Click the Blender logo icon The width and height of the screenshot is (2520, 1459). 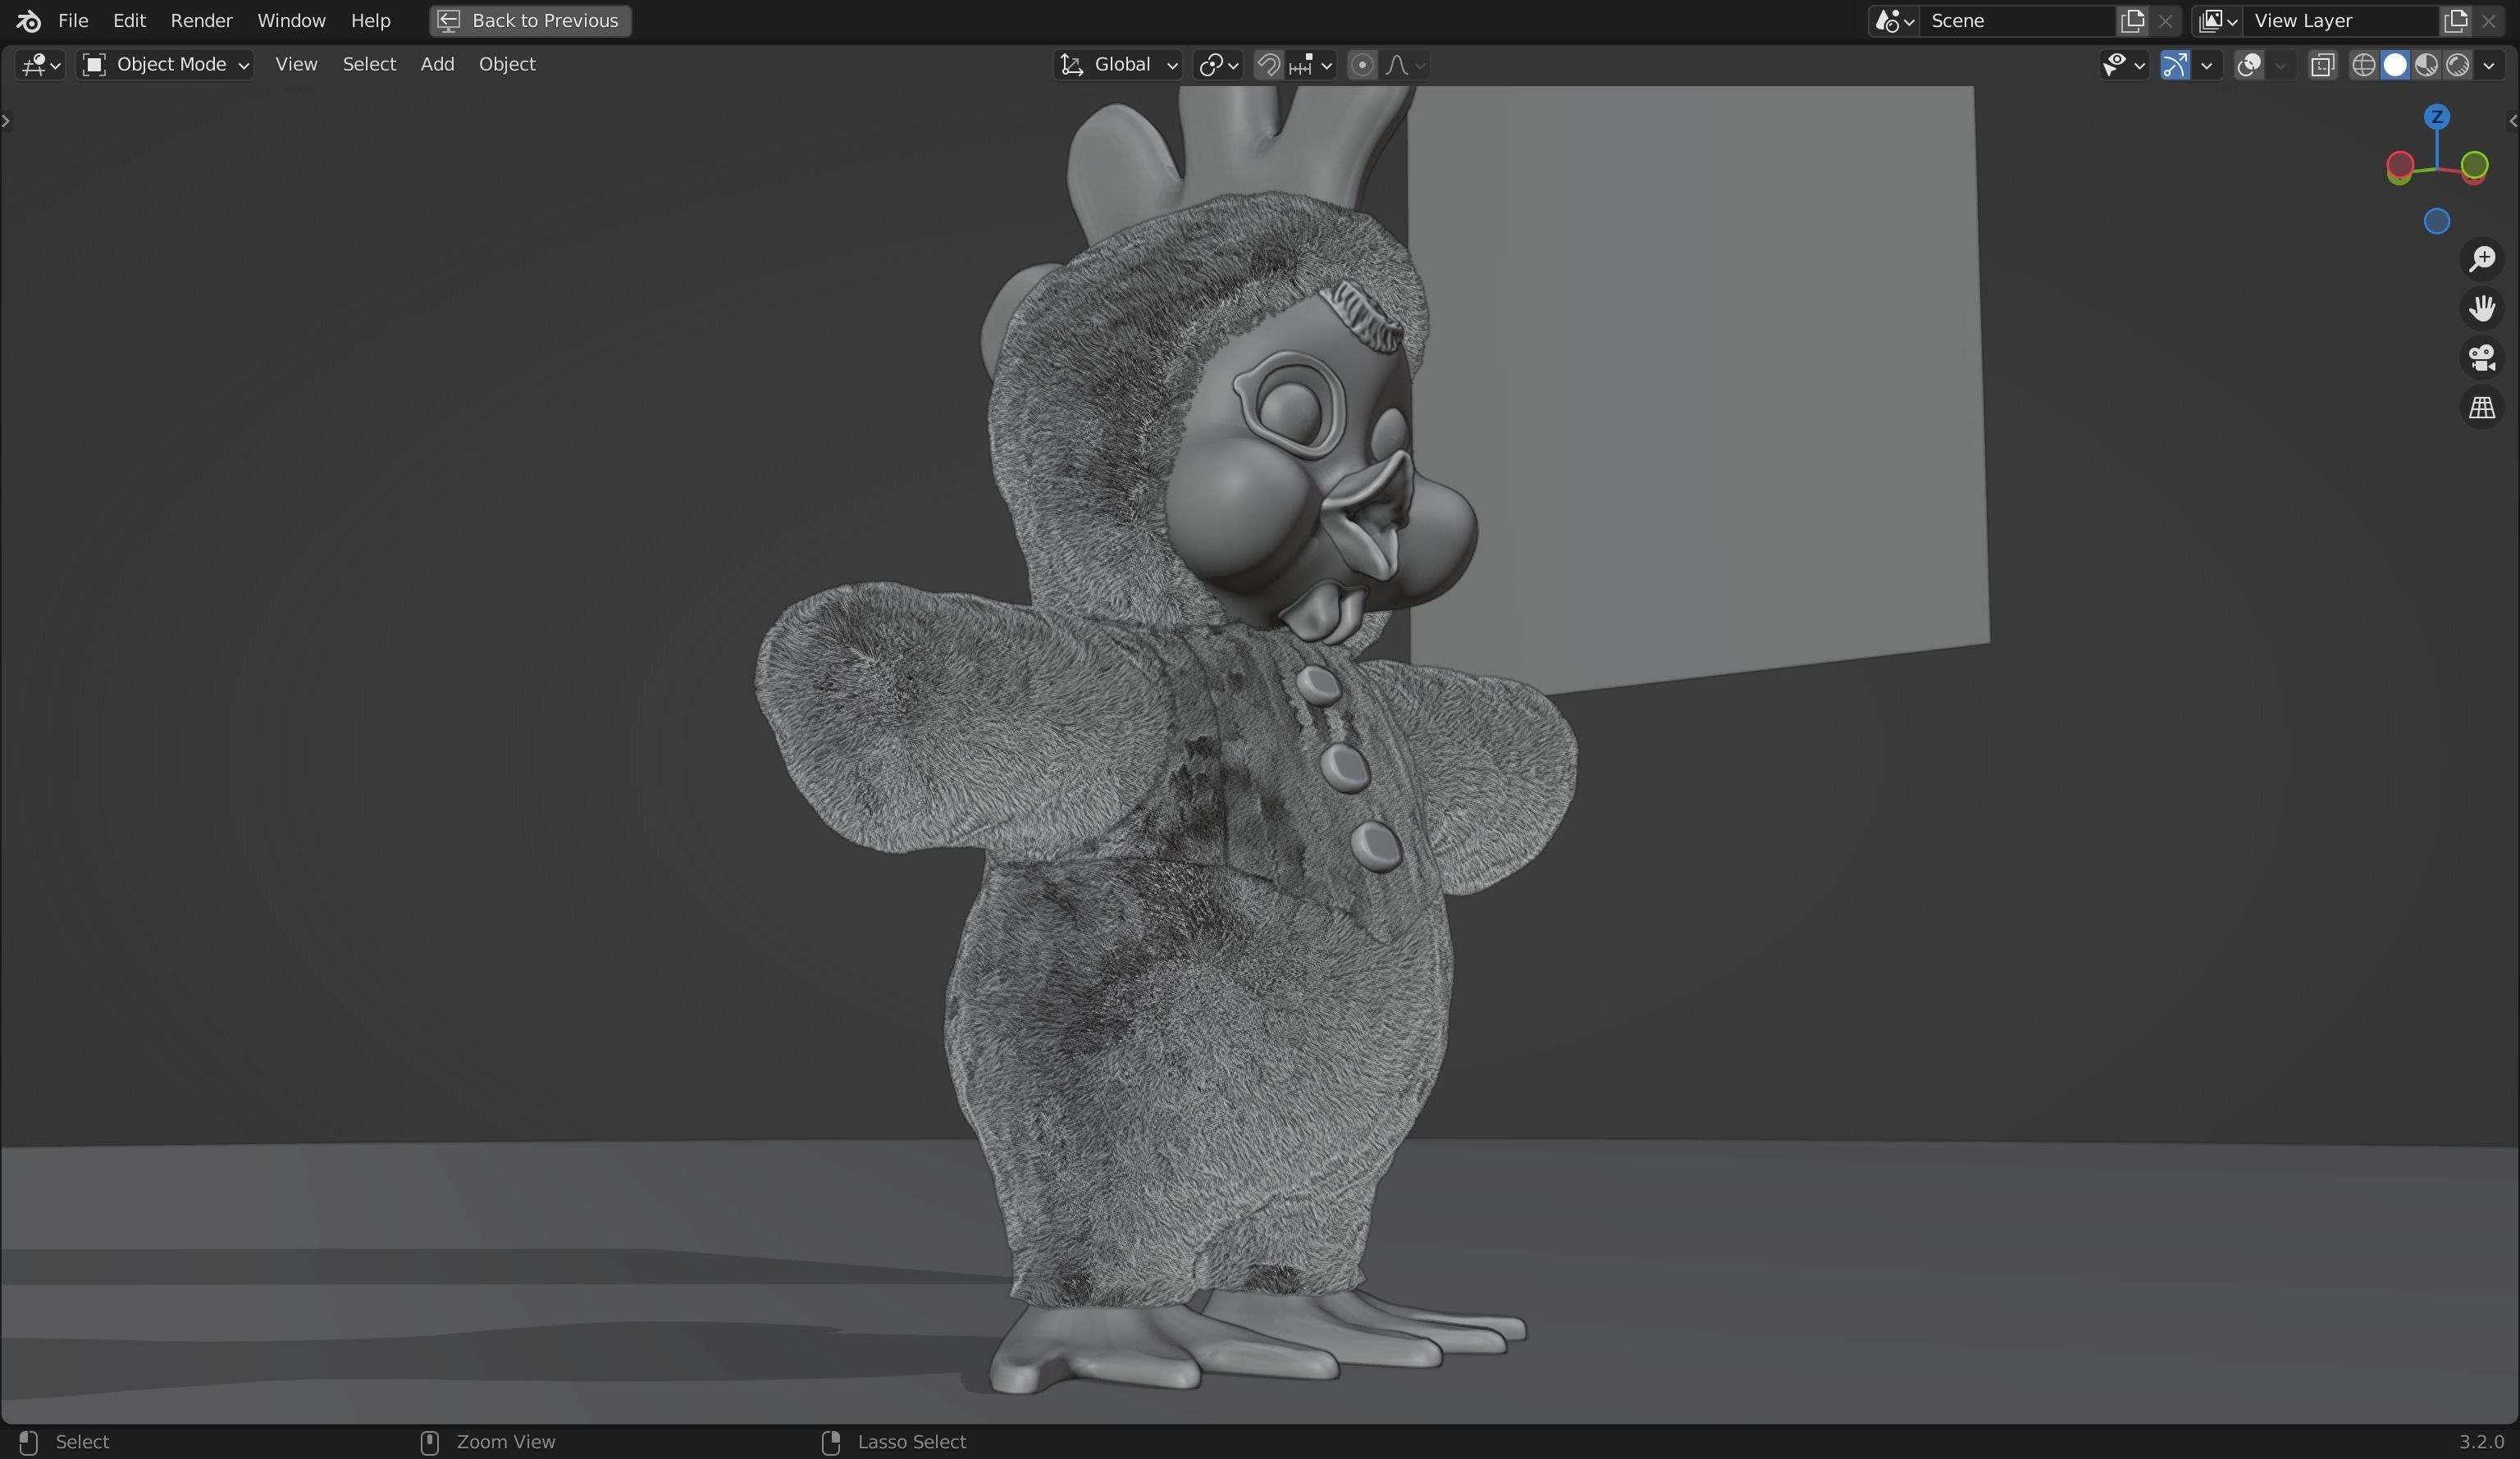[x=28, y=21]
